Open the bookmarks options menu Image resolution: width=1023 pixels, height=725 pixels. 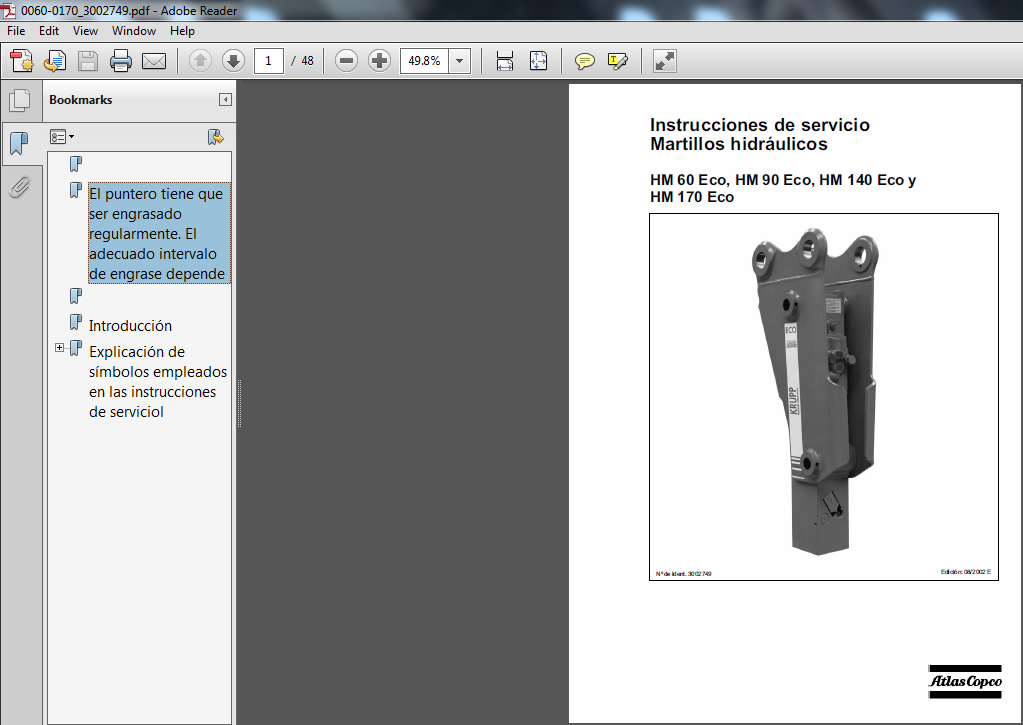62,137
